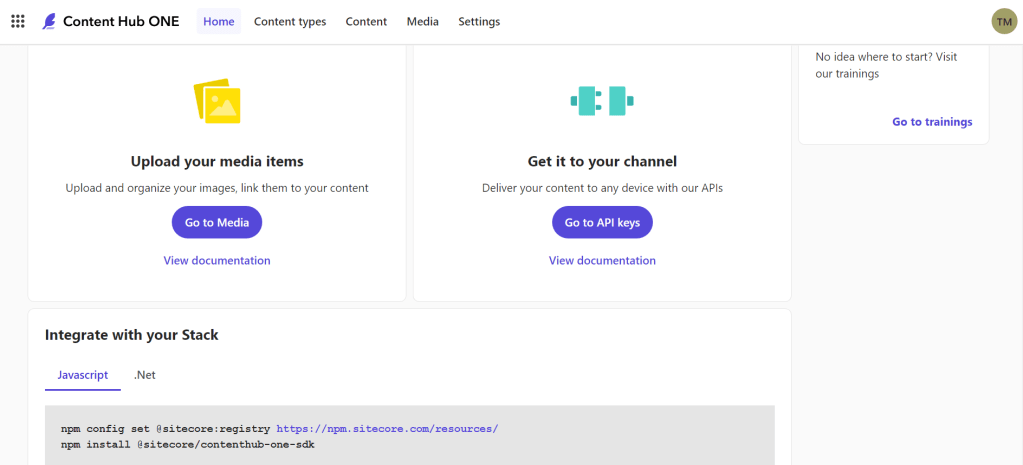Navigate to the Content section

366,21
